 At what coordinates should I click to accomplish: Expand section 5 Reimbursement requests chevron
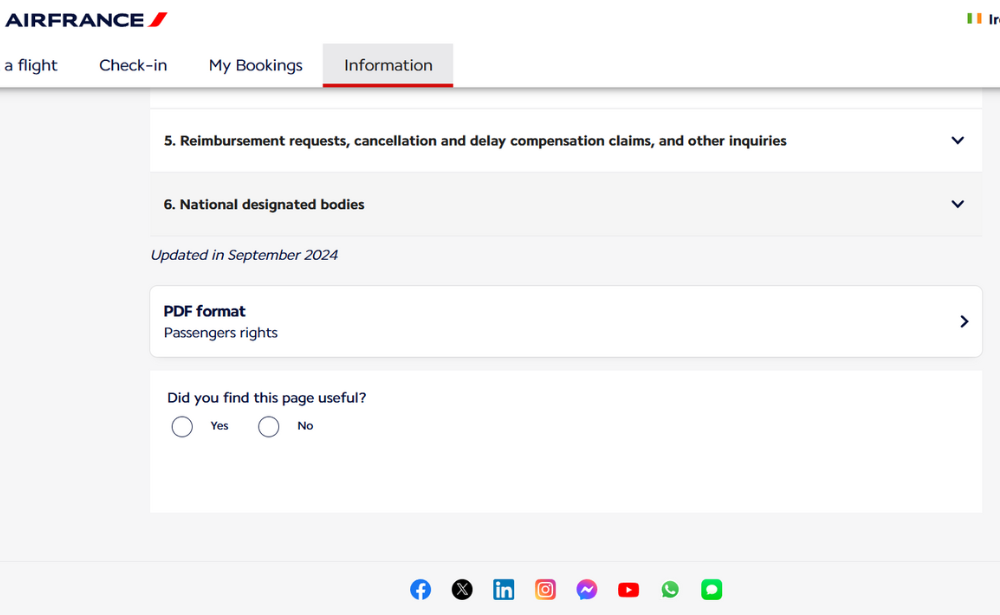[x=957, y=141]
